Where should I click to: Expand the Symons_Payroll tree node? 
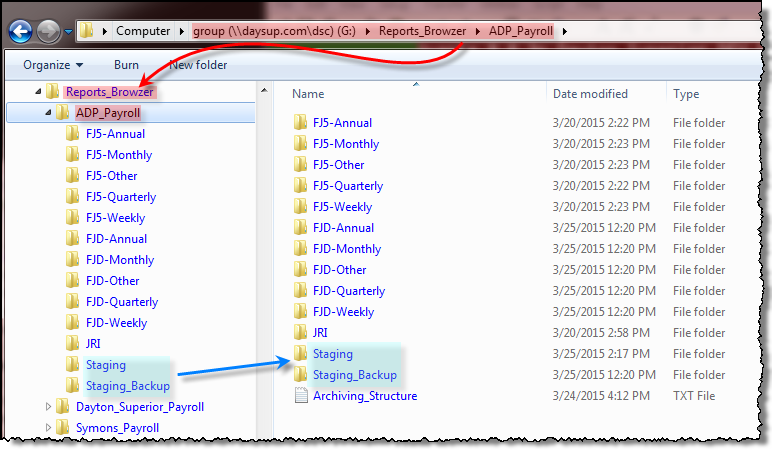click(50, 428)
